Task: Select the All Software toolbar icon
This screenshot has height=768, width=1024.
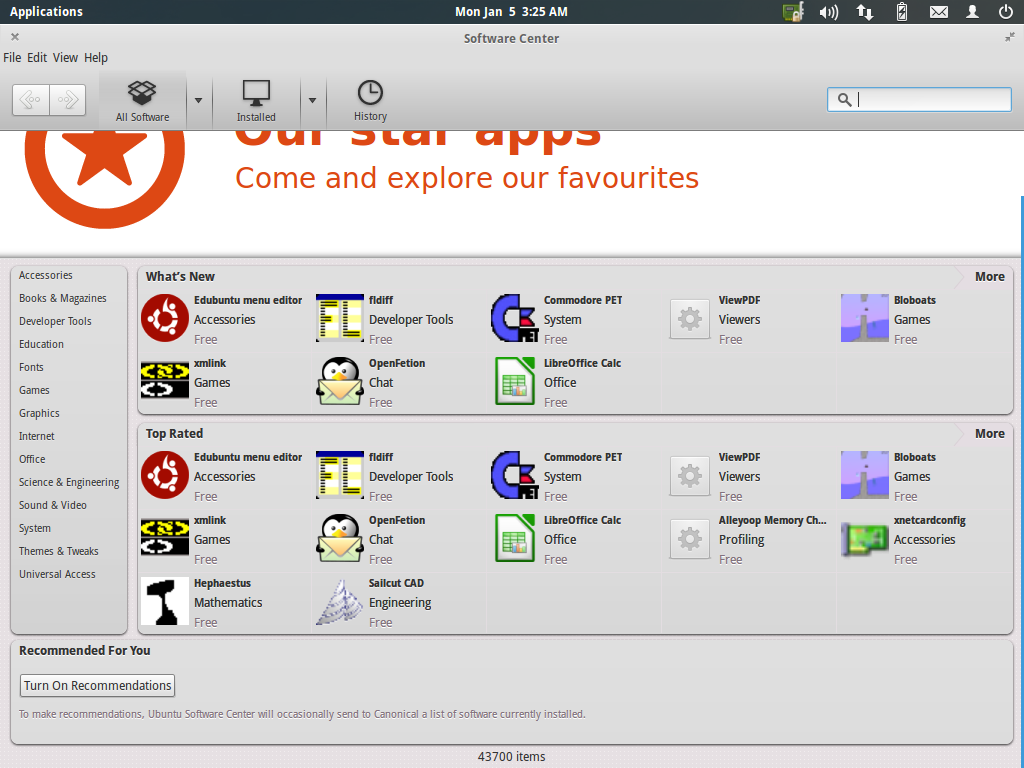Action: 142,100
